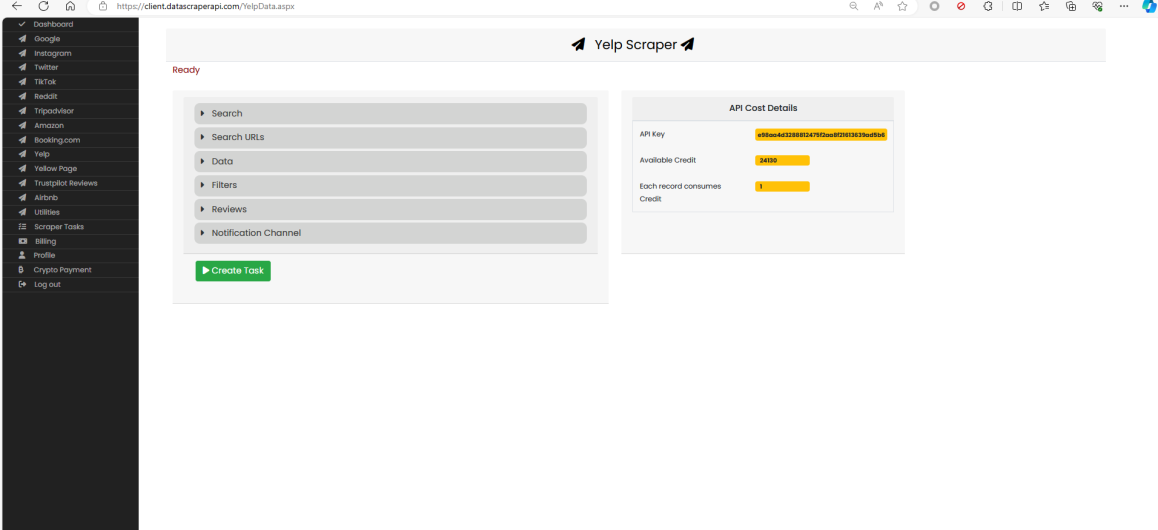Click the Yelp Scraper page title

click(636, 44)
